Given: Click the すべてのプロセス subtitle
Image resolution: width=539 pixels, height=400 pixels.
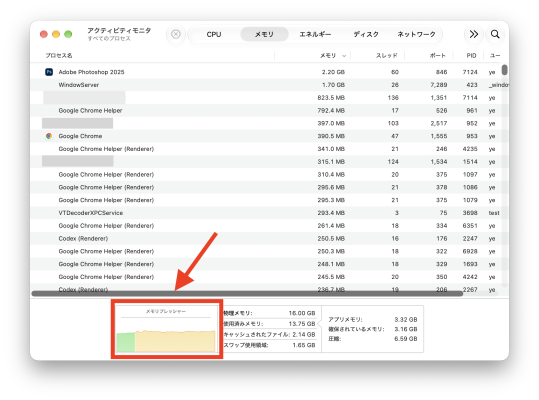Looking at the screenshot, I should tap(109, 38).
